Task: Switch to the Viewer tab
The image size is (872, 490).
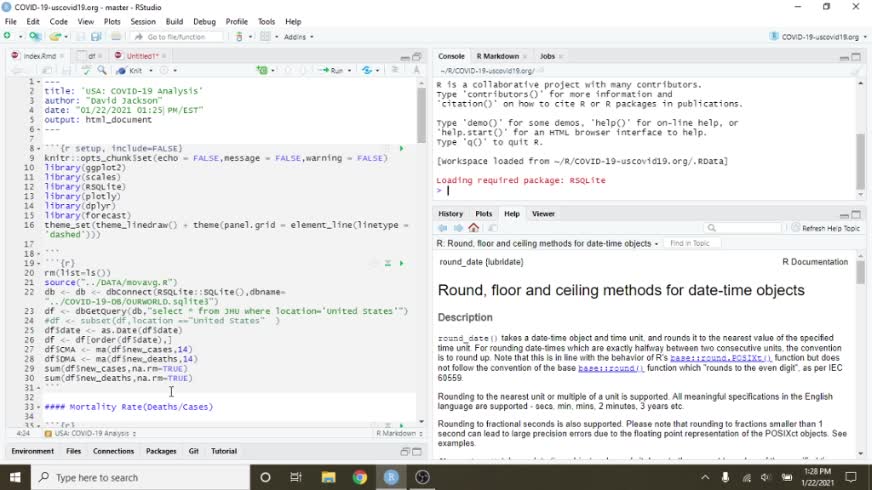Action: (x=543, y=214)
